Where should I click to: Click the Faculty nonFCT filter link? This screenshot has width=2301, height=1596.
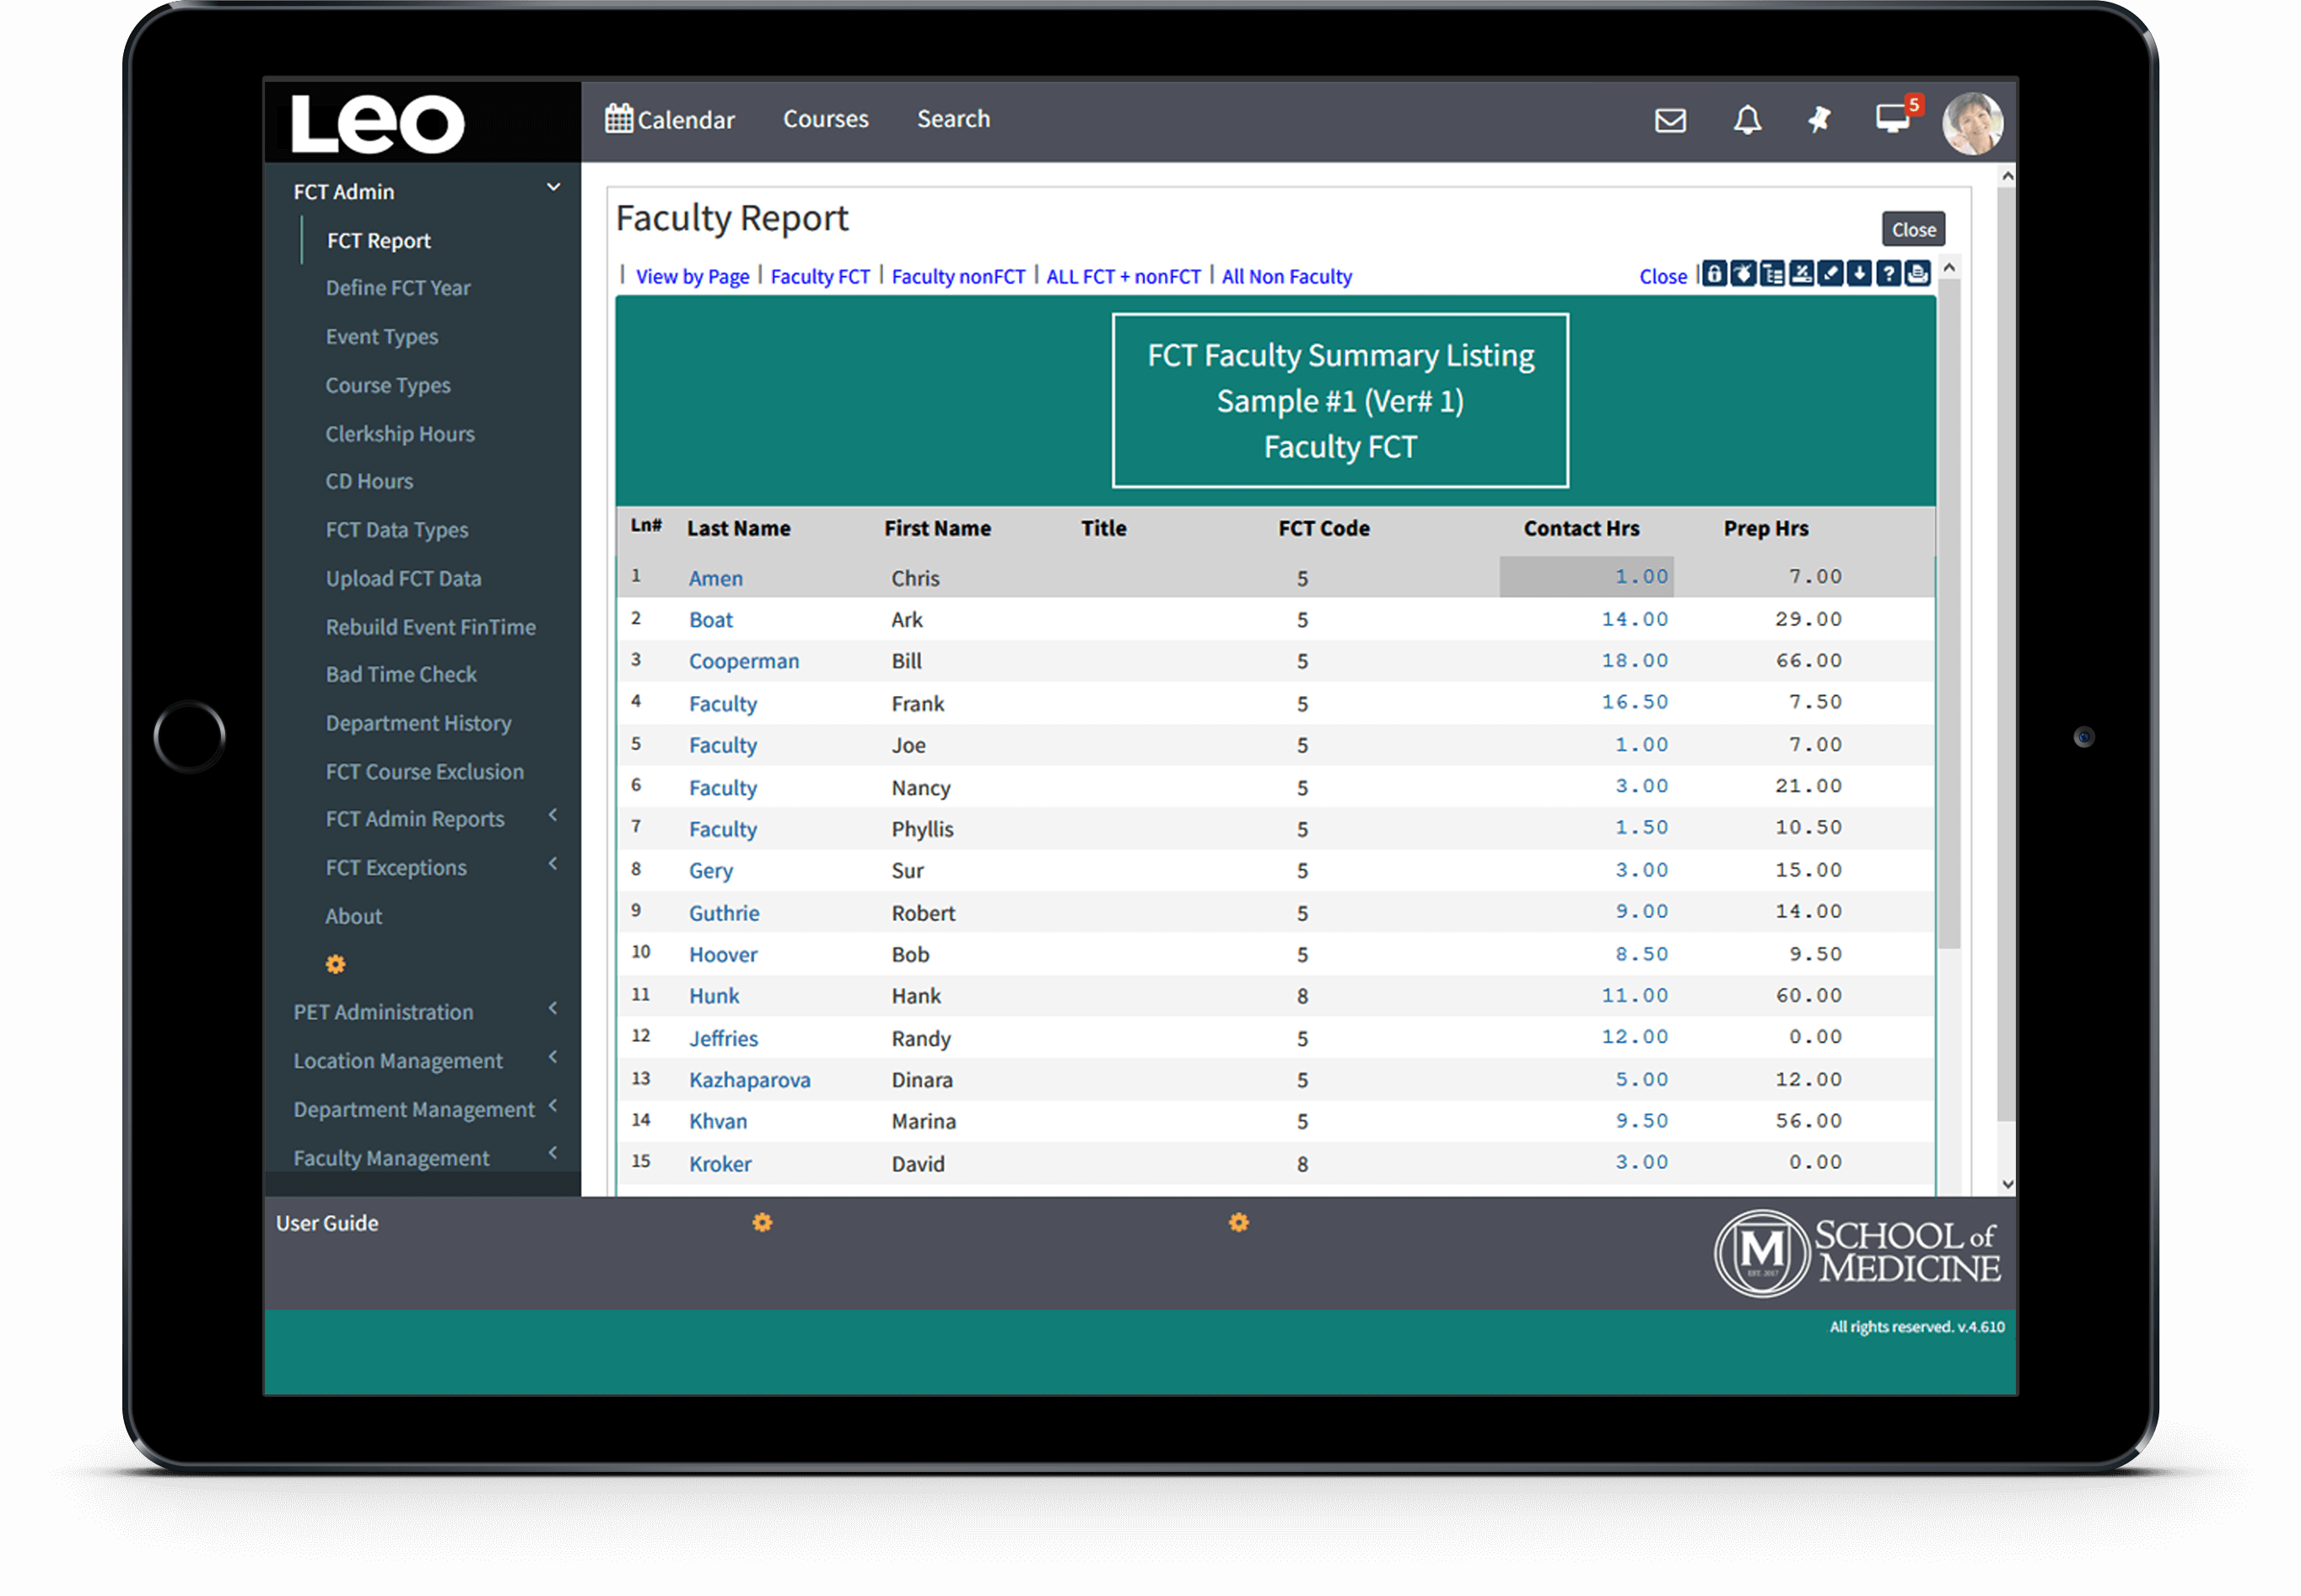[x=958, y=277]
